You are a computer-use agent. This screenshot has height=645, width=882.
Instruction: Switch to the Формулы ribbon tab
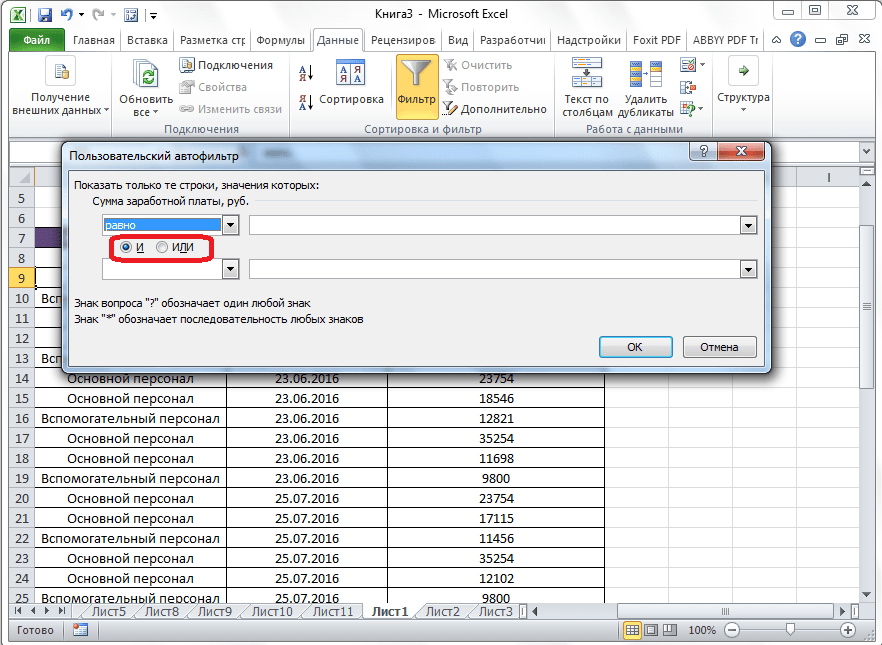pyautogui.click(x=280, y=41)
